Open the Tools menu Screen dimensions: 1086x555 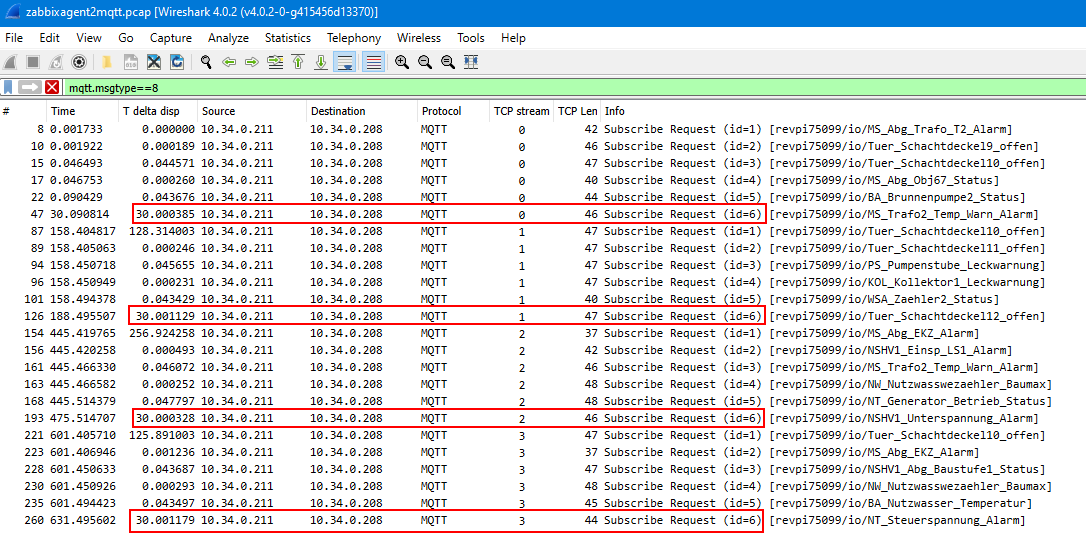[x=470, y=38]
